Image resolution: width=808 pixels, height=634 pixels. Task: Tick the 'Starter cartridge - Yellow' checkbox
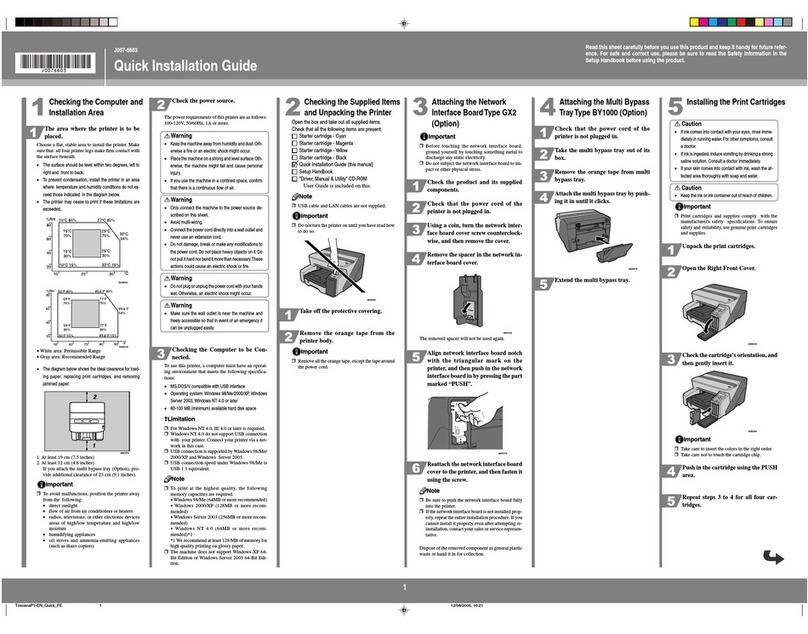point(295,151)
